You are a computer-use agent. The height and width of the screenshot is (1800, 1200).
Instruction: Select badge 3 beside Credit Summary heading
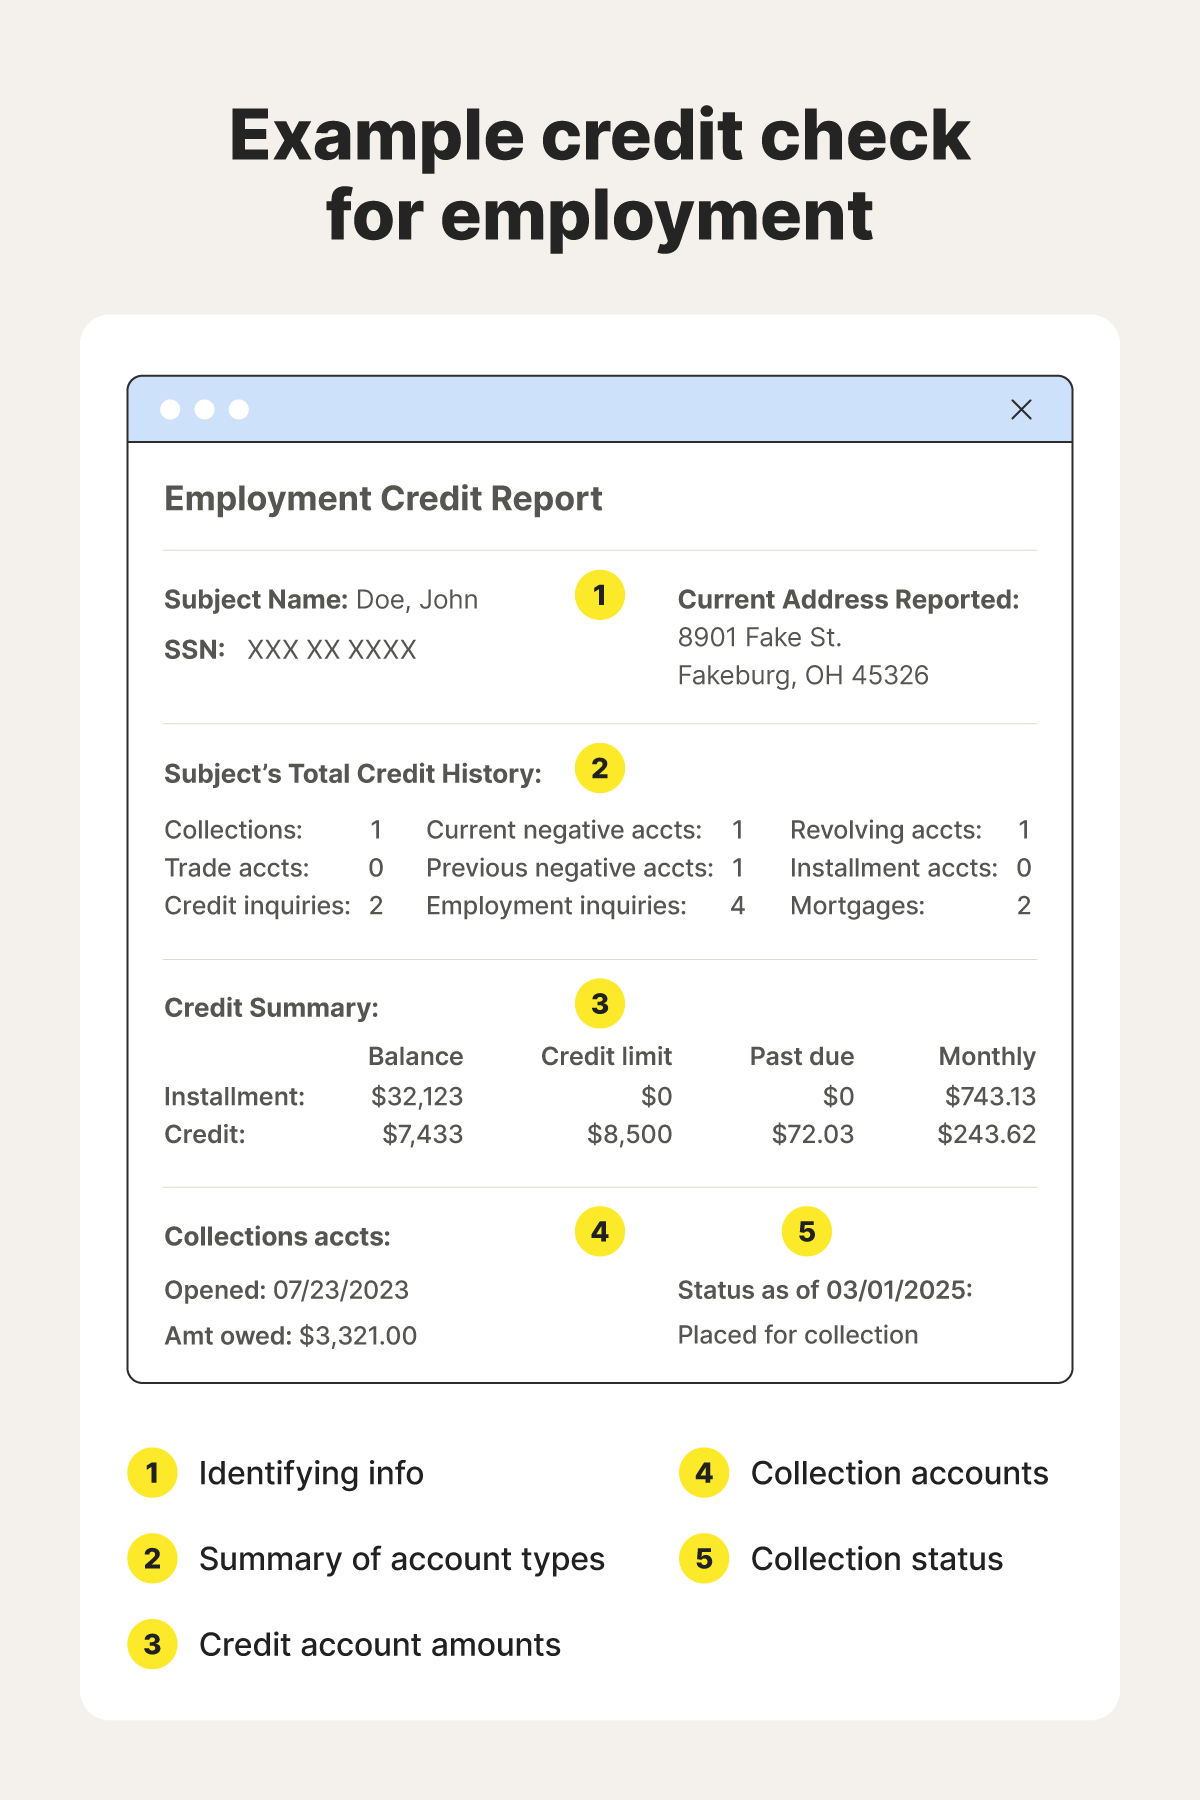tap(600, 1004)
